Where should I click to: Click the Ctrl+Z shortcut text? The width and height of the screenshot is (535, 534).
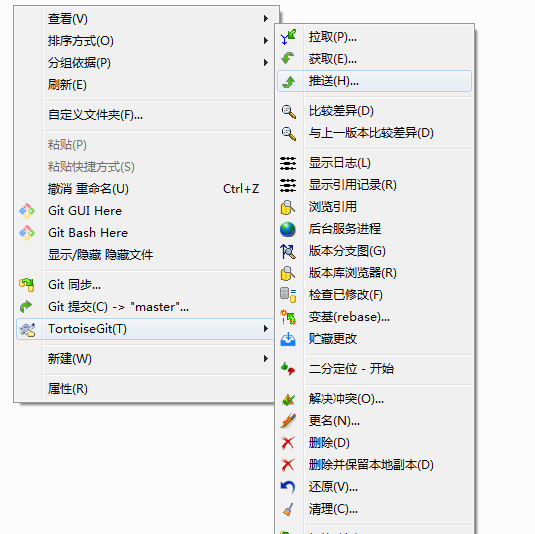pos(241,189)
